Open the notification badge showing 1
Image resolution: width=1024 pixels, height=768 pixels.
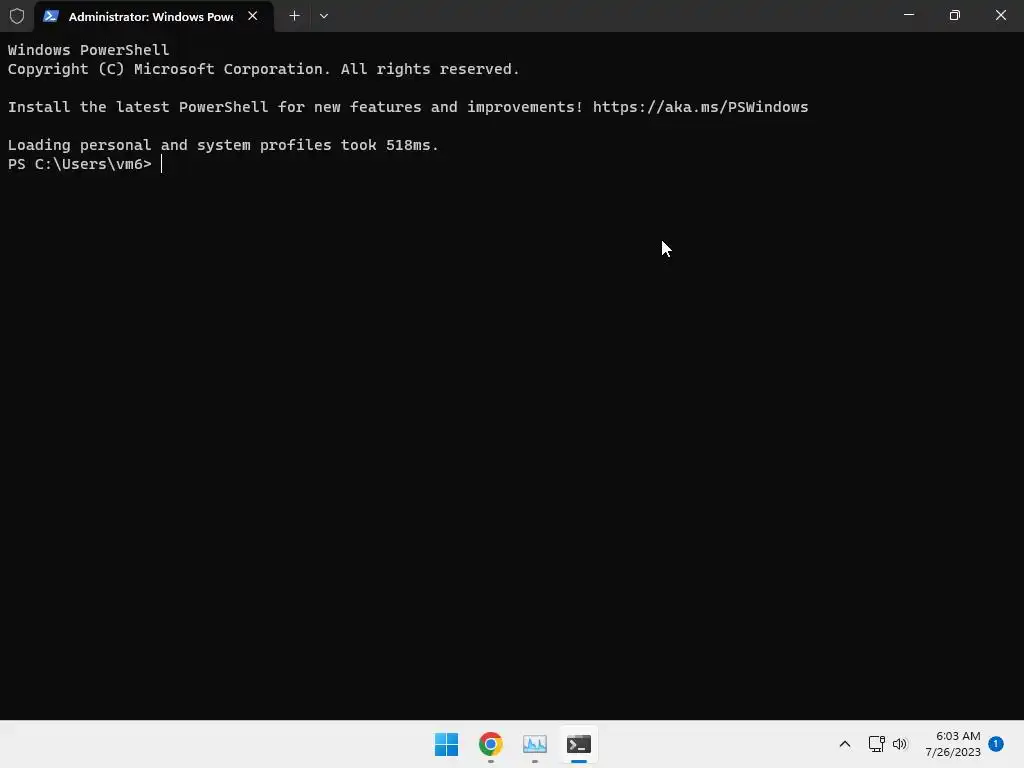[x=996, y=743]
